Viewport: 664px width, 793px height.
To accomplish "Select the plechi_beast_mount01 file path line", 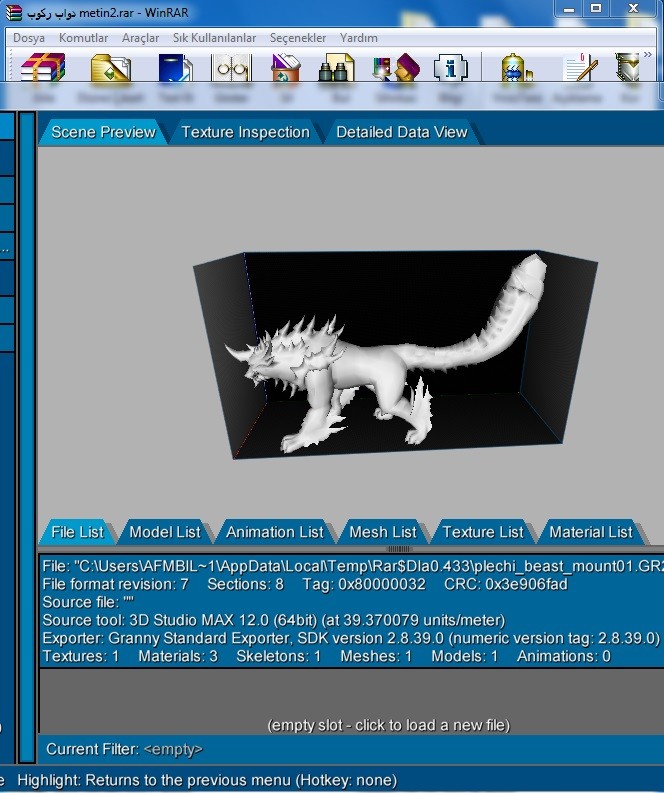I will [353, 566].
